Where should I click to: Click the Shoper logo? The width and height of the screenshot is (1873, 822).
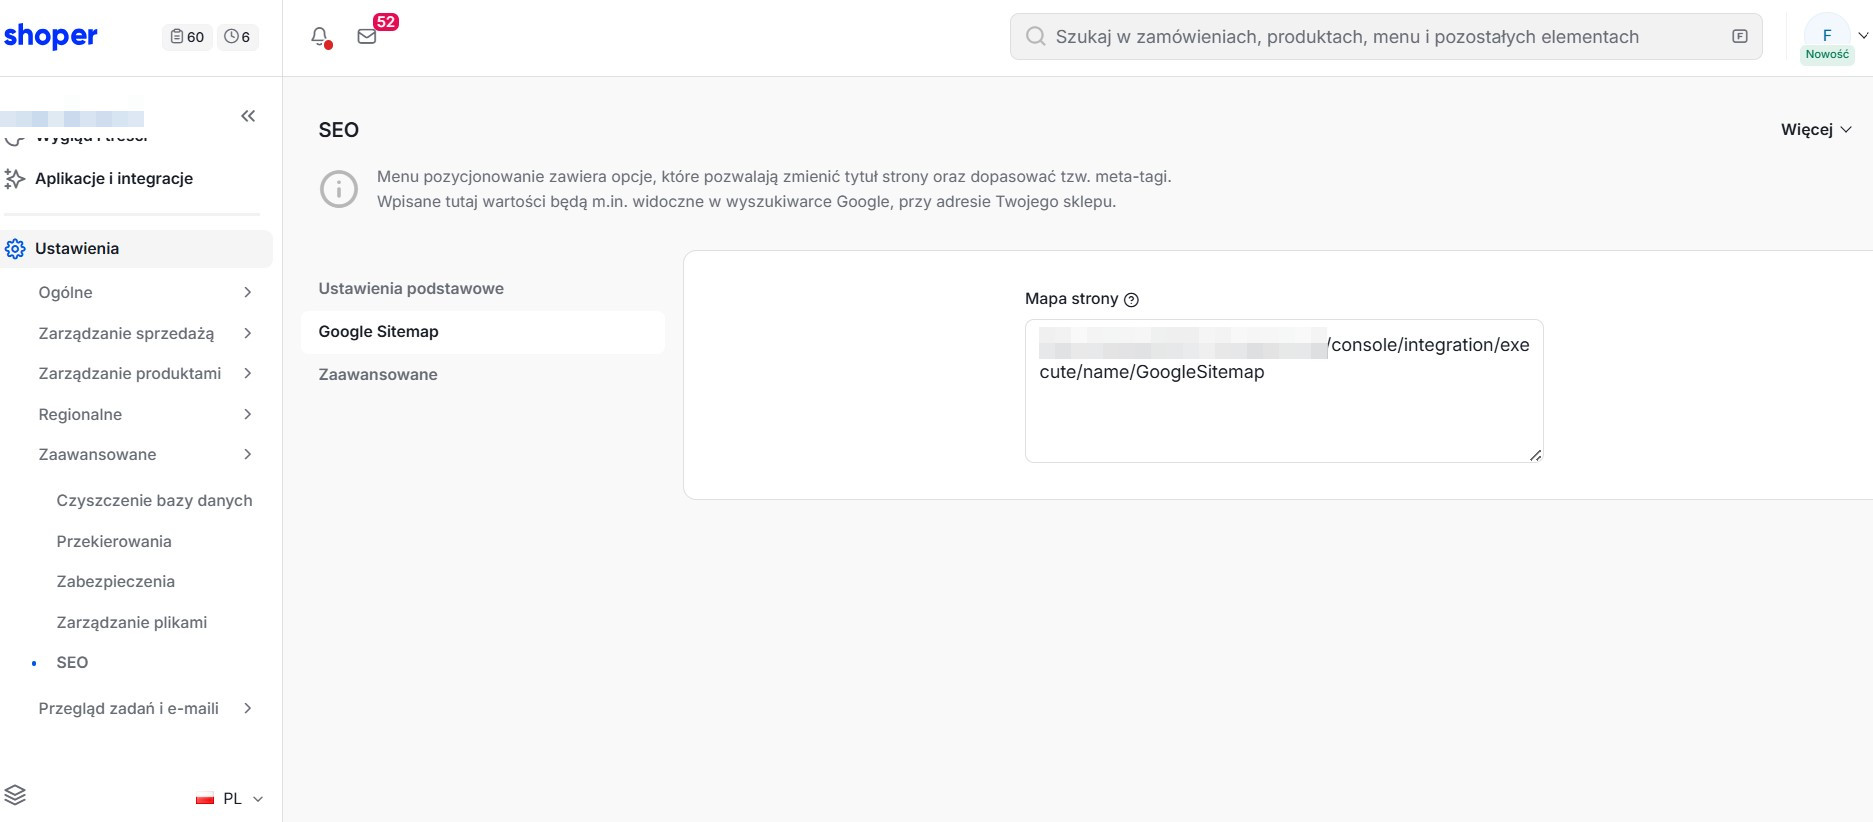coord(50,36)
